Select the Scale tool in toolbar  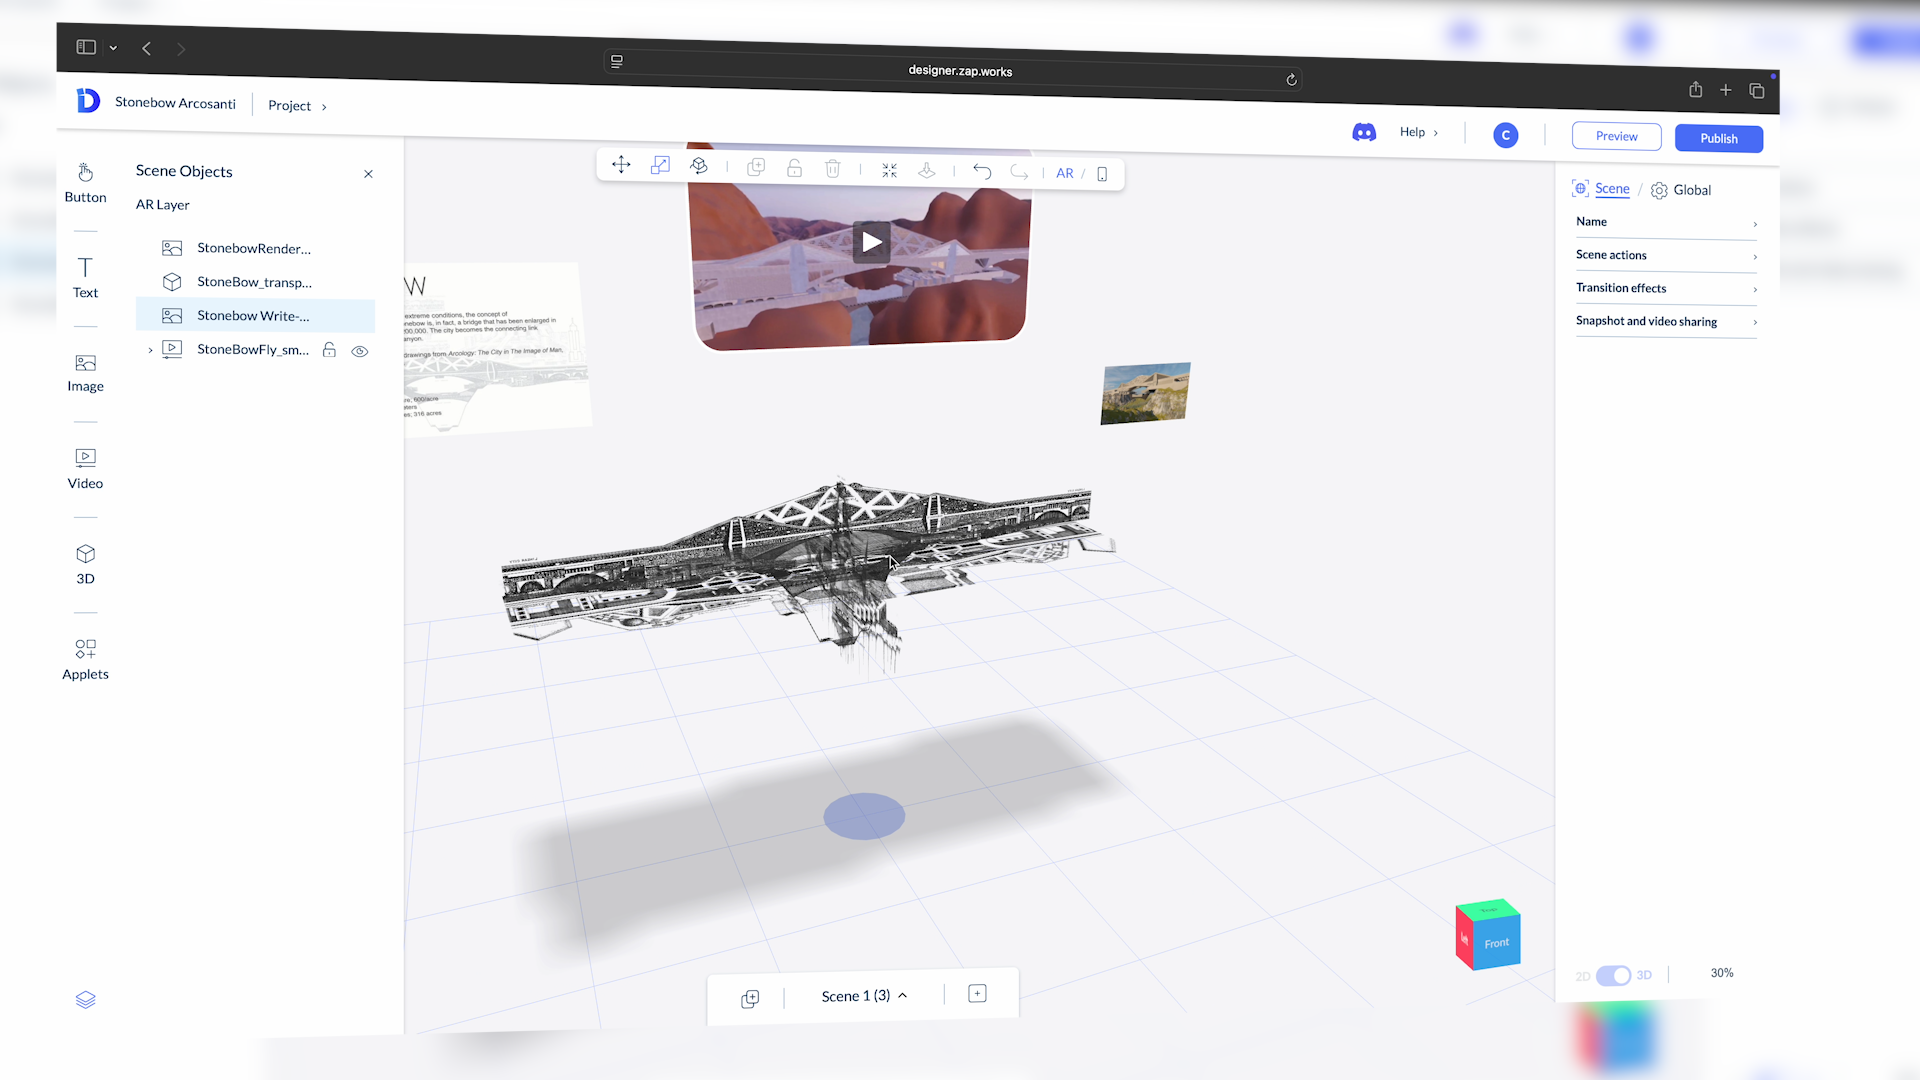coord(660,166)
